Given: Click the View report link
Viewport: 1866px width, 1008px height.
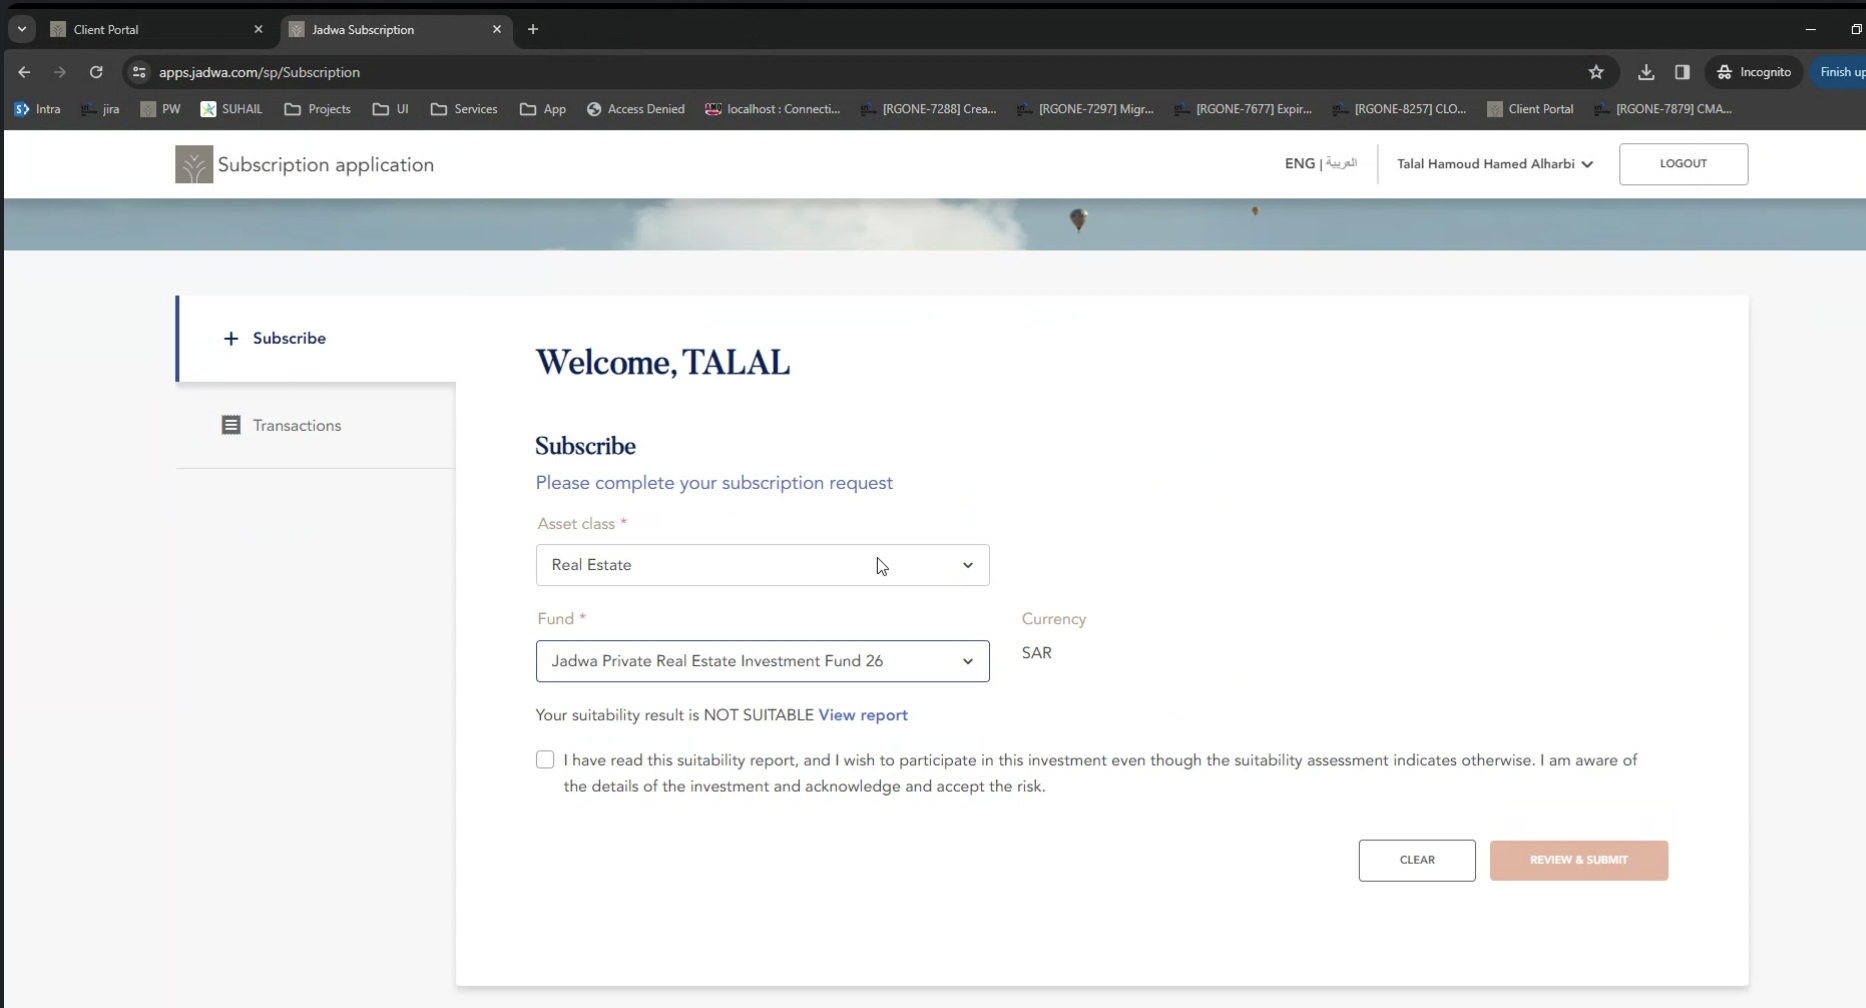Looking at the screenshot, I should click(863, 715).
